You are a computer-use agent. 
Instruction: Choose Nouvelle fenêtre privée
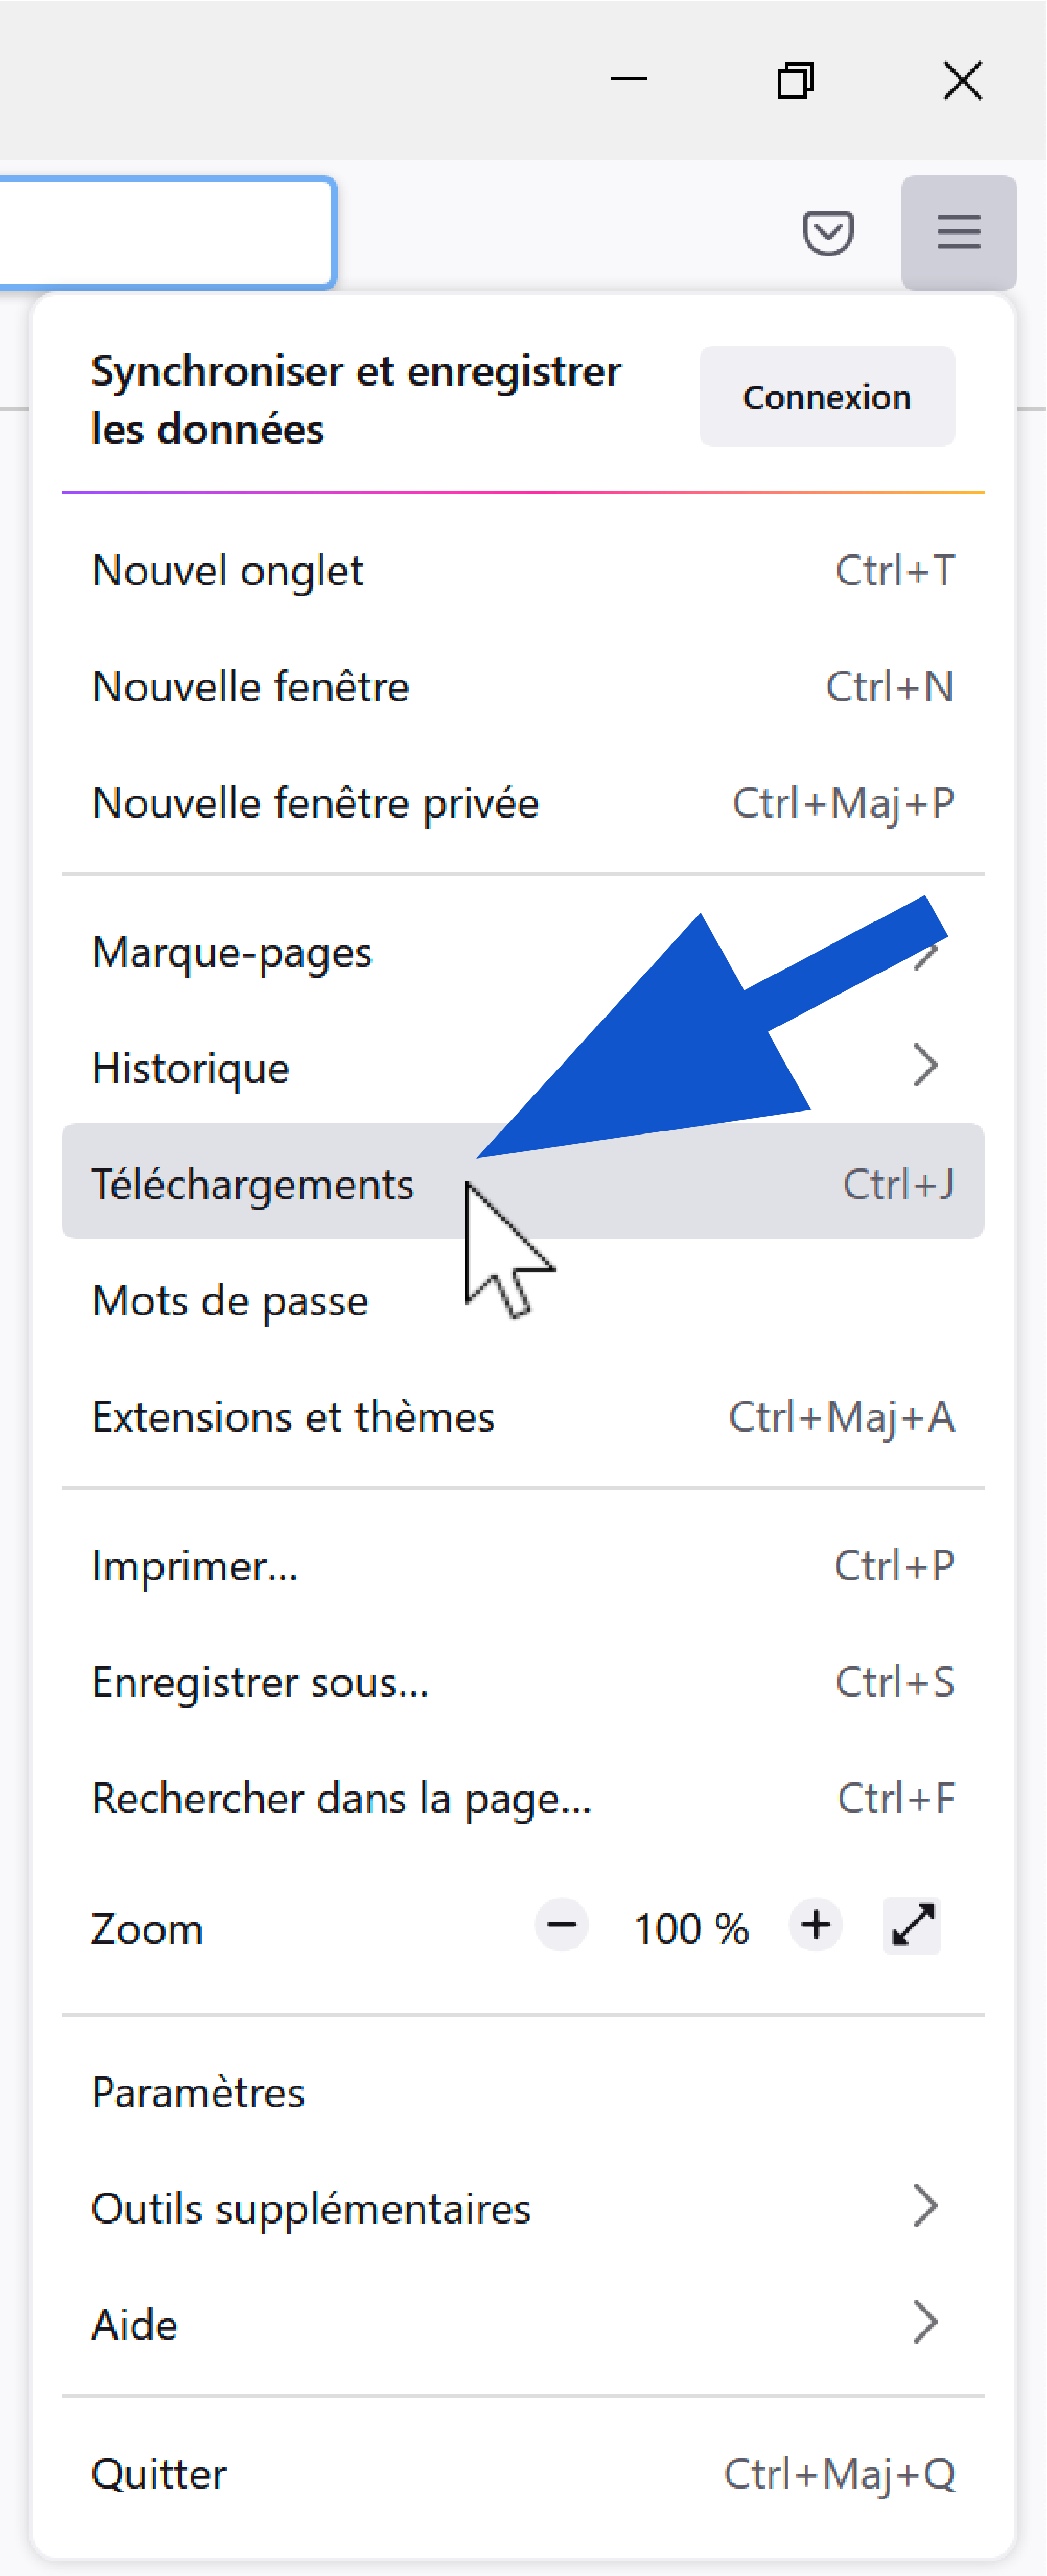[523, 803]
